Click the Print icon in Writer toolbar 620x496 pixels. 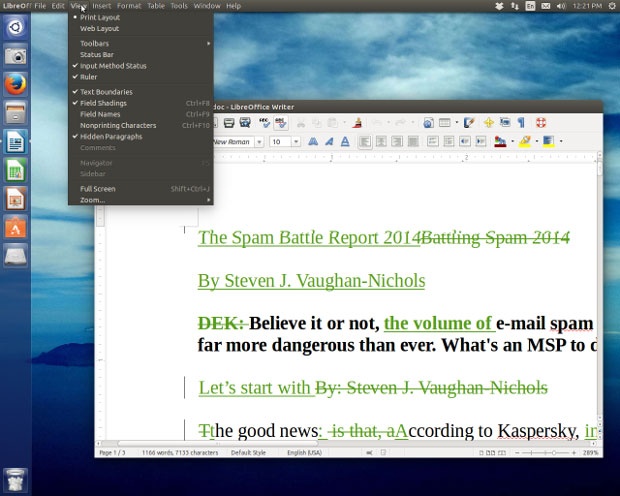click(x=229, y=123)
